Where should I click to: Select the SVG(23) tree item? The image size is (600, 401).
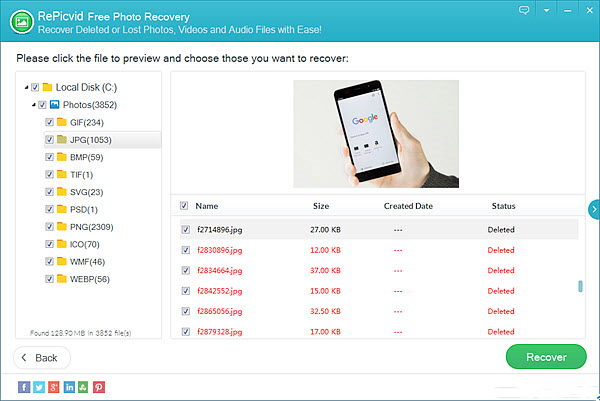[86, 192]
